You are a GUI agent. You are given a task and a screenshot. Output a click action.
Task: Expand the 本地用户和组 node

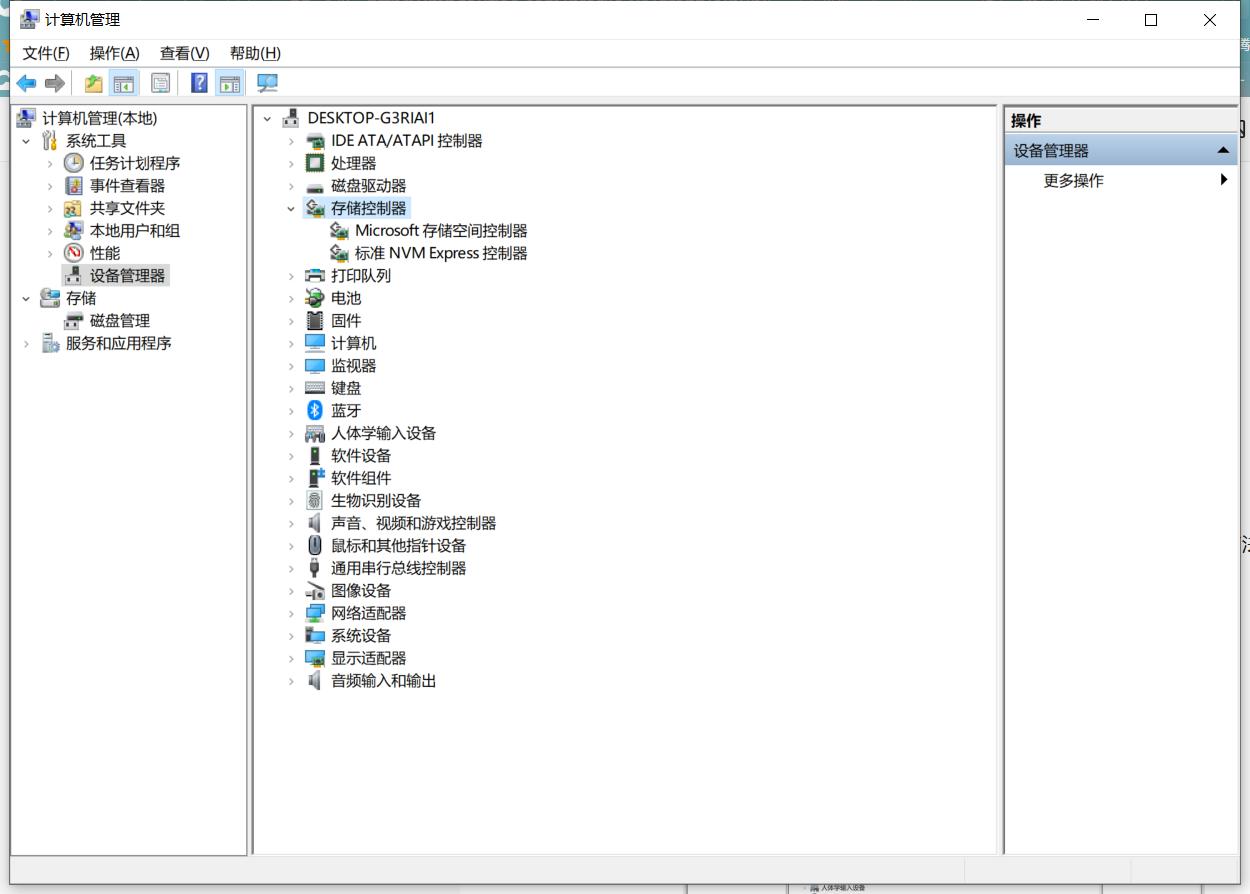click(x=50, y=231)
